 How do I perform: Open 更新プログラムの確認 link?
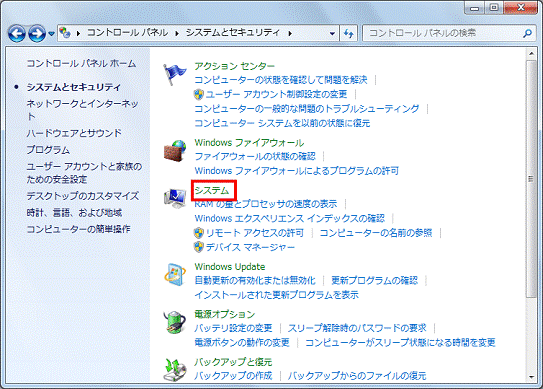click(374, 281)
